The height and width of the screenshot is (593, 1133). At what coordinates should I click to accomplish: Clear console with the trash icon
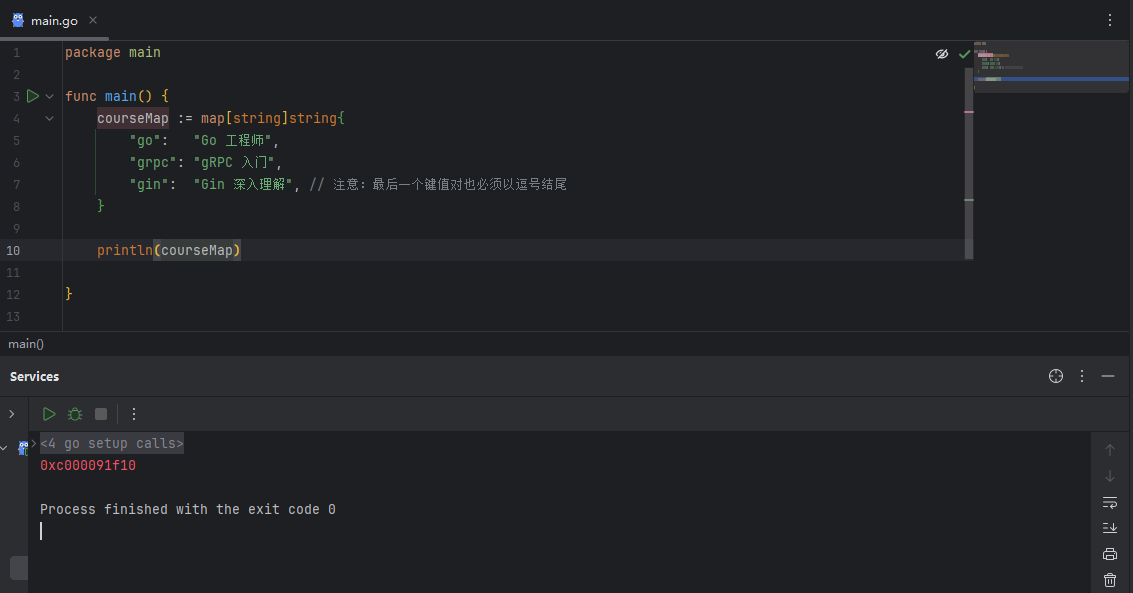coord(1110,579)
